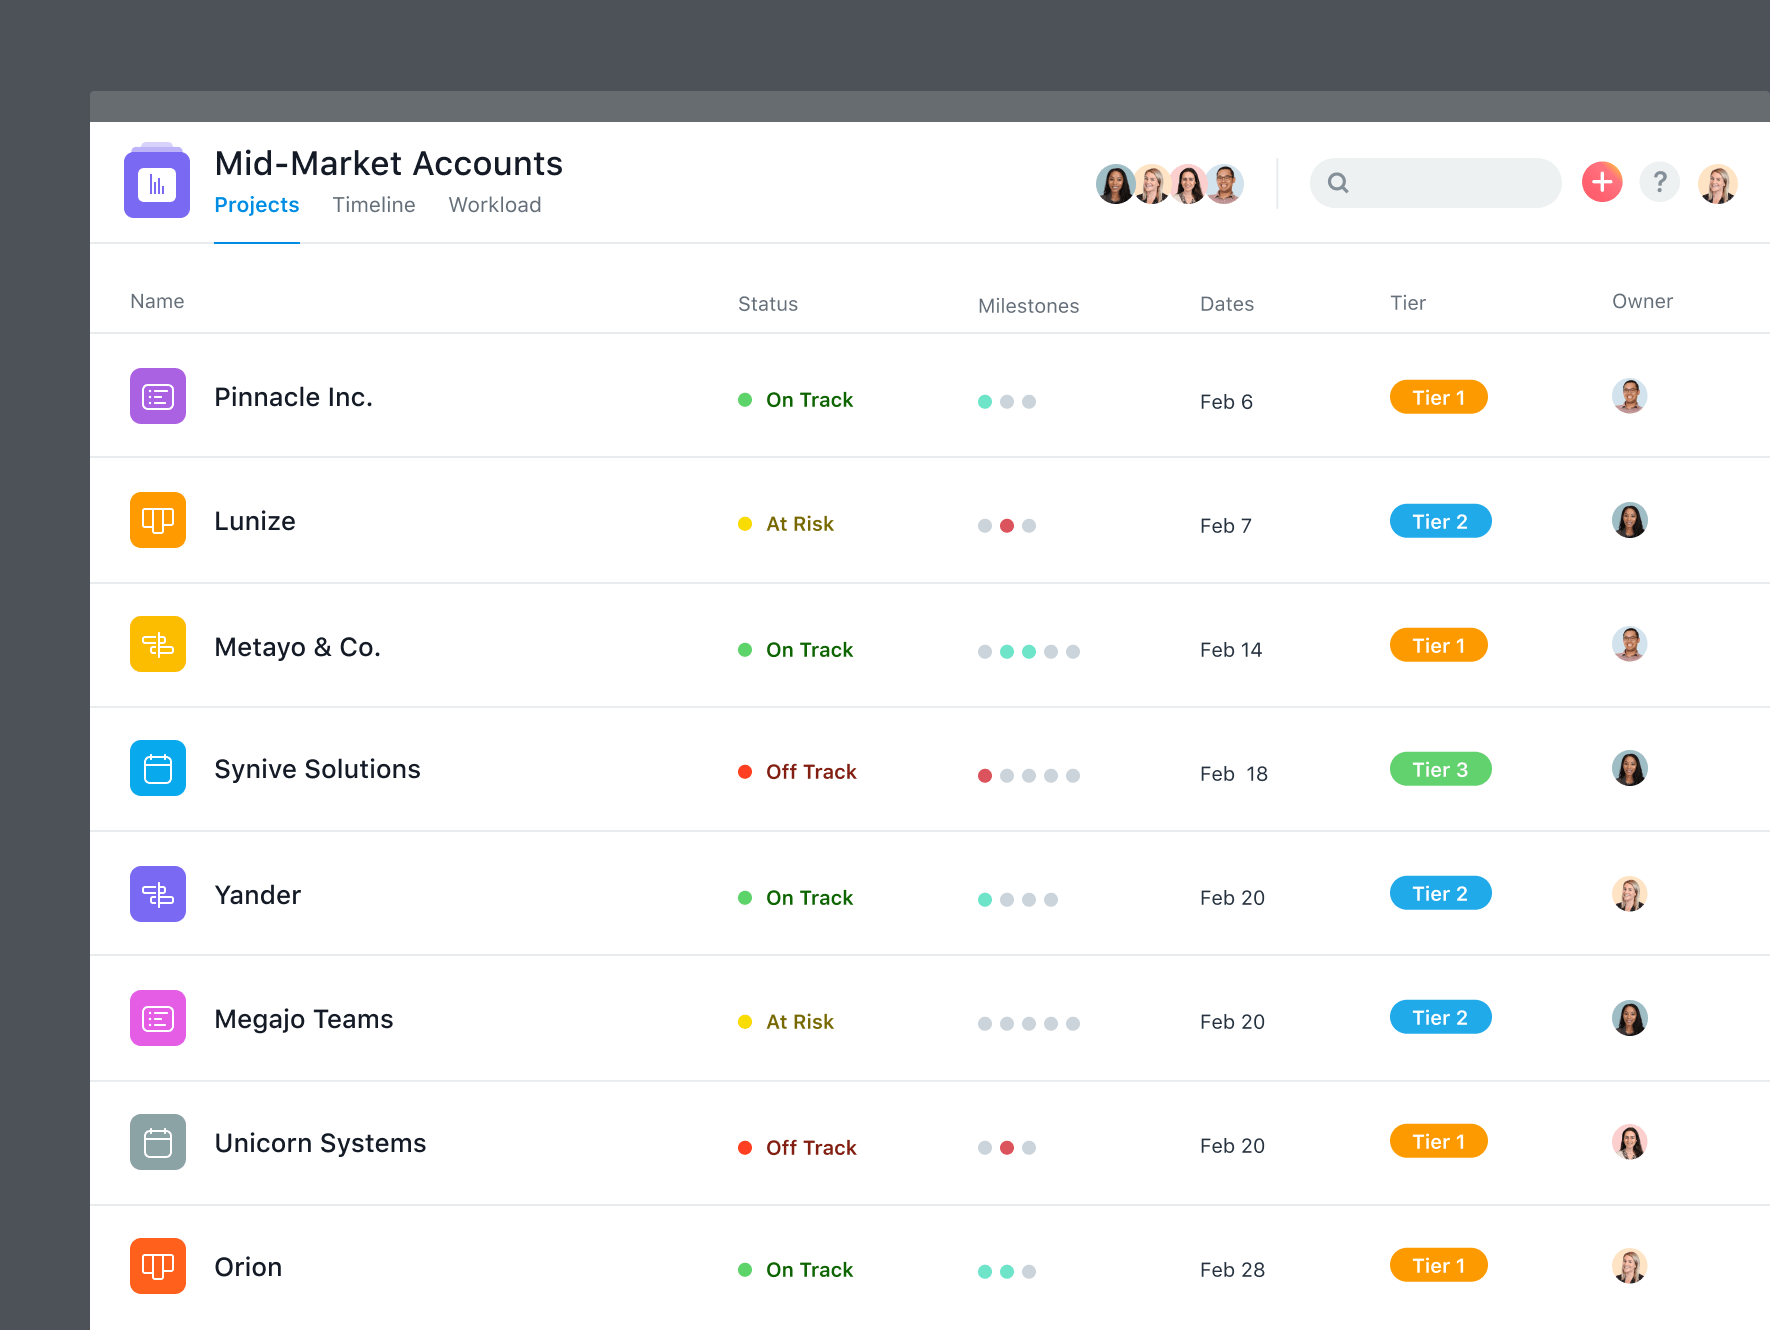Click the Mid-Market Accounts portfolio icon
The image size is (1770, 1330).
click(157, 182)
